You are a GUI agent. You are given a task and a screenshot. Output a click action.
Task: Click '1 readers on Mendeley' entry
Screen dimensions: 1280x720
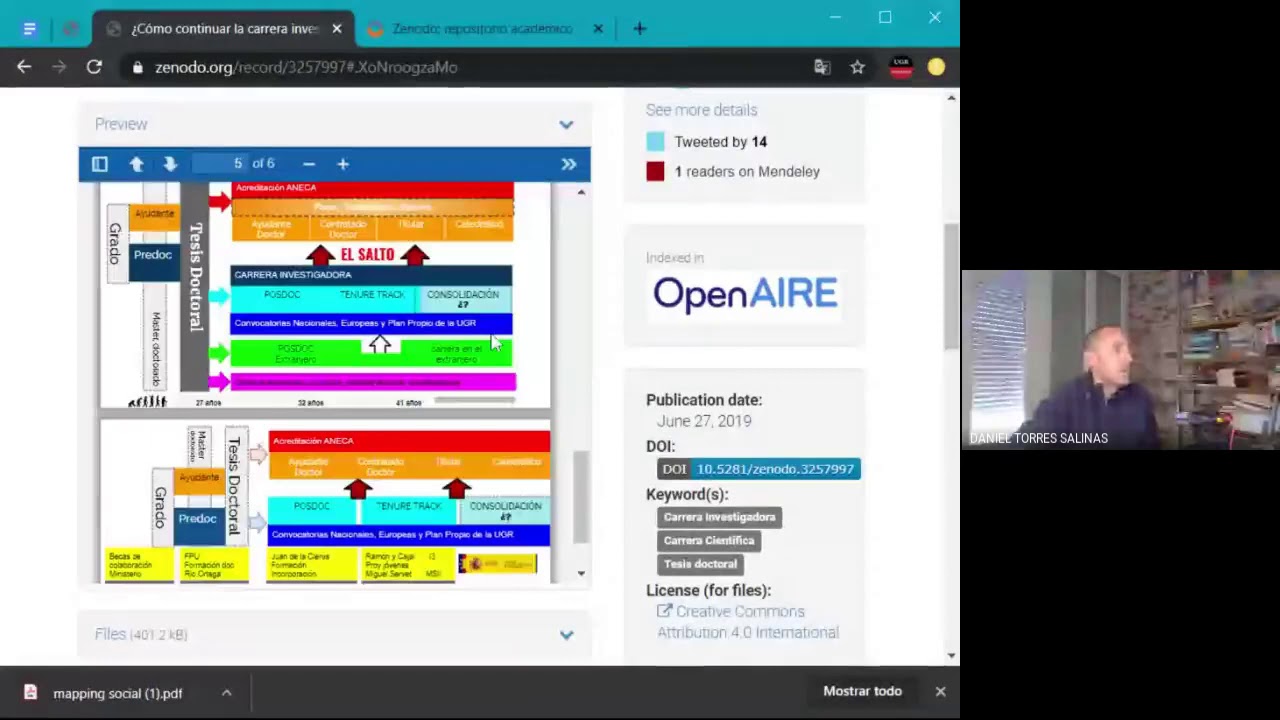[747, 172]
